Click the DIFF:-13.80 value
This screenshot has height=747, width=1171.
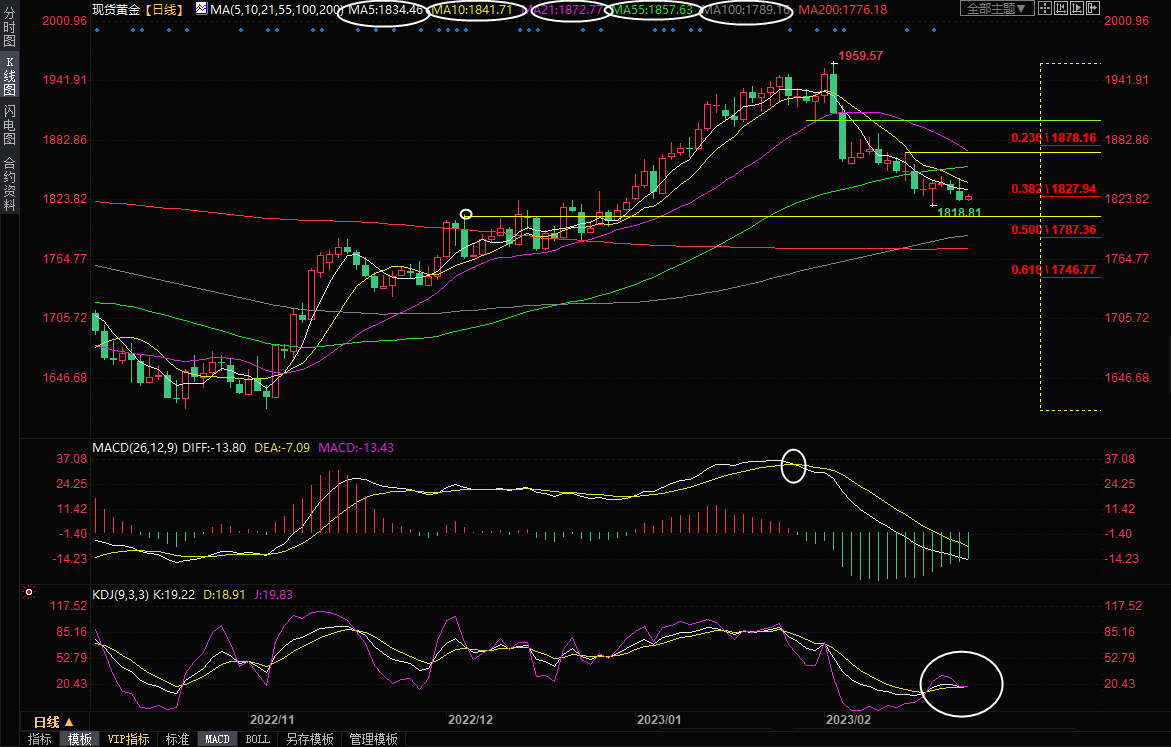pos(214,447)
